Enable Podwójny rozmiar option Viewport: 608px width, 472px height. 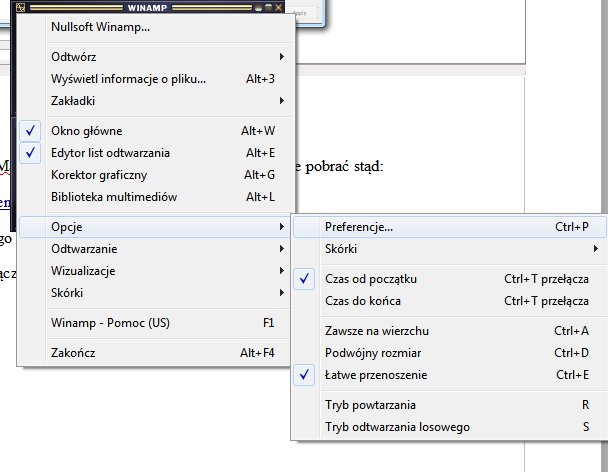point(450,353)
